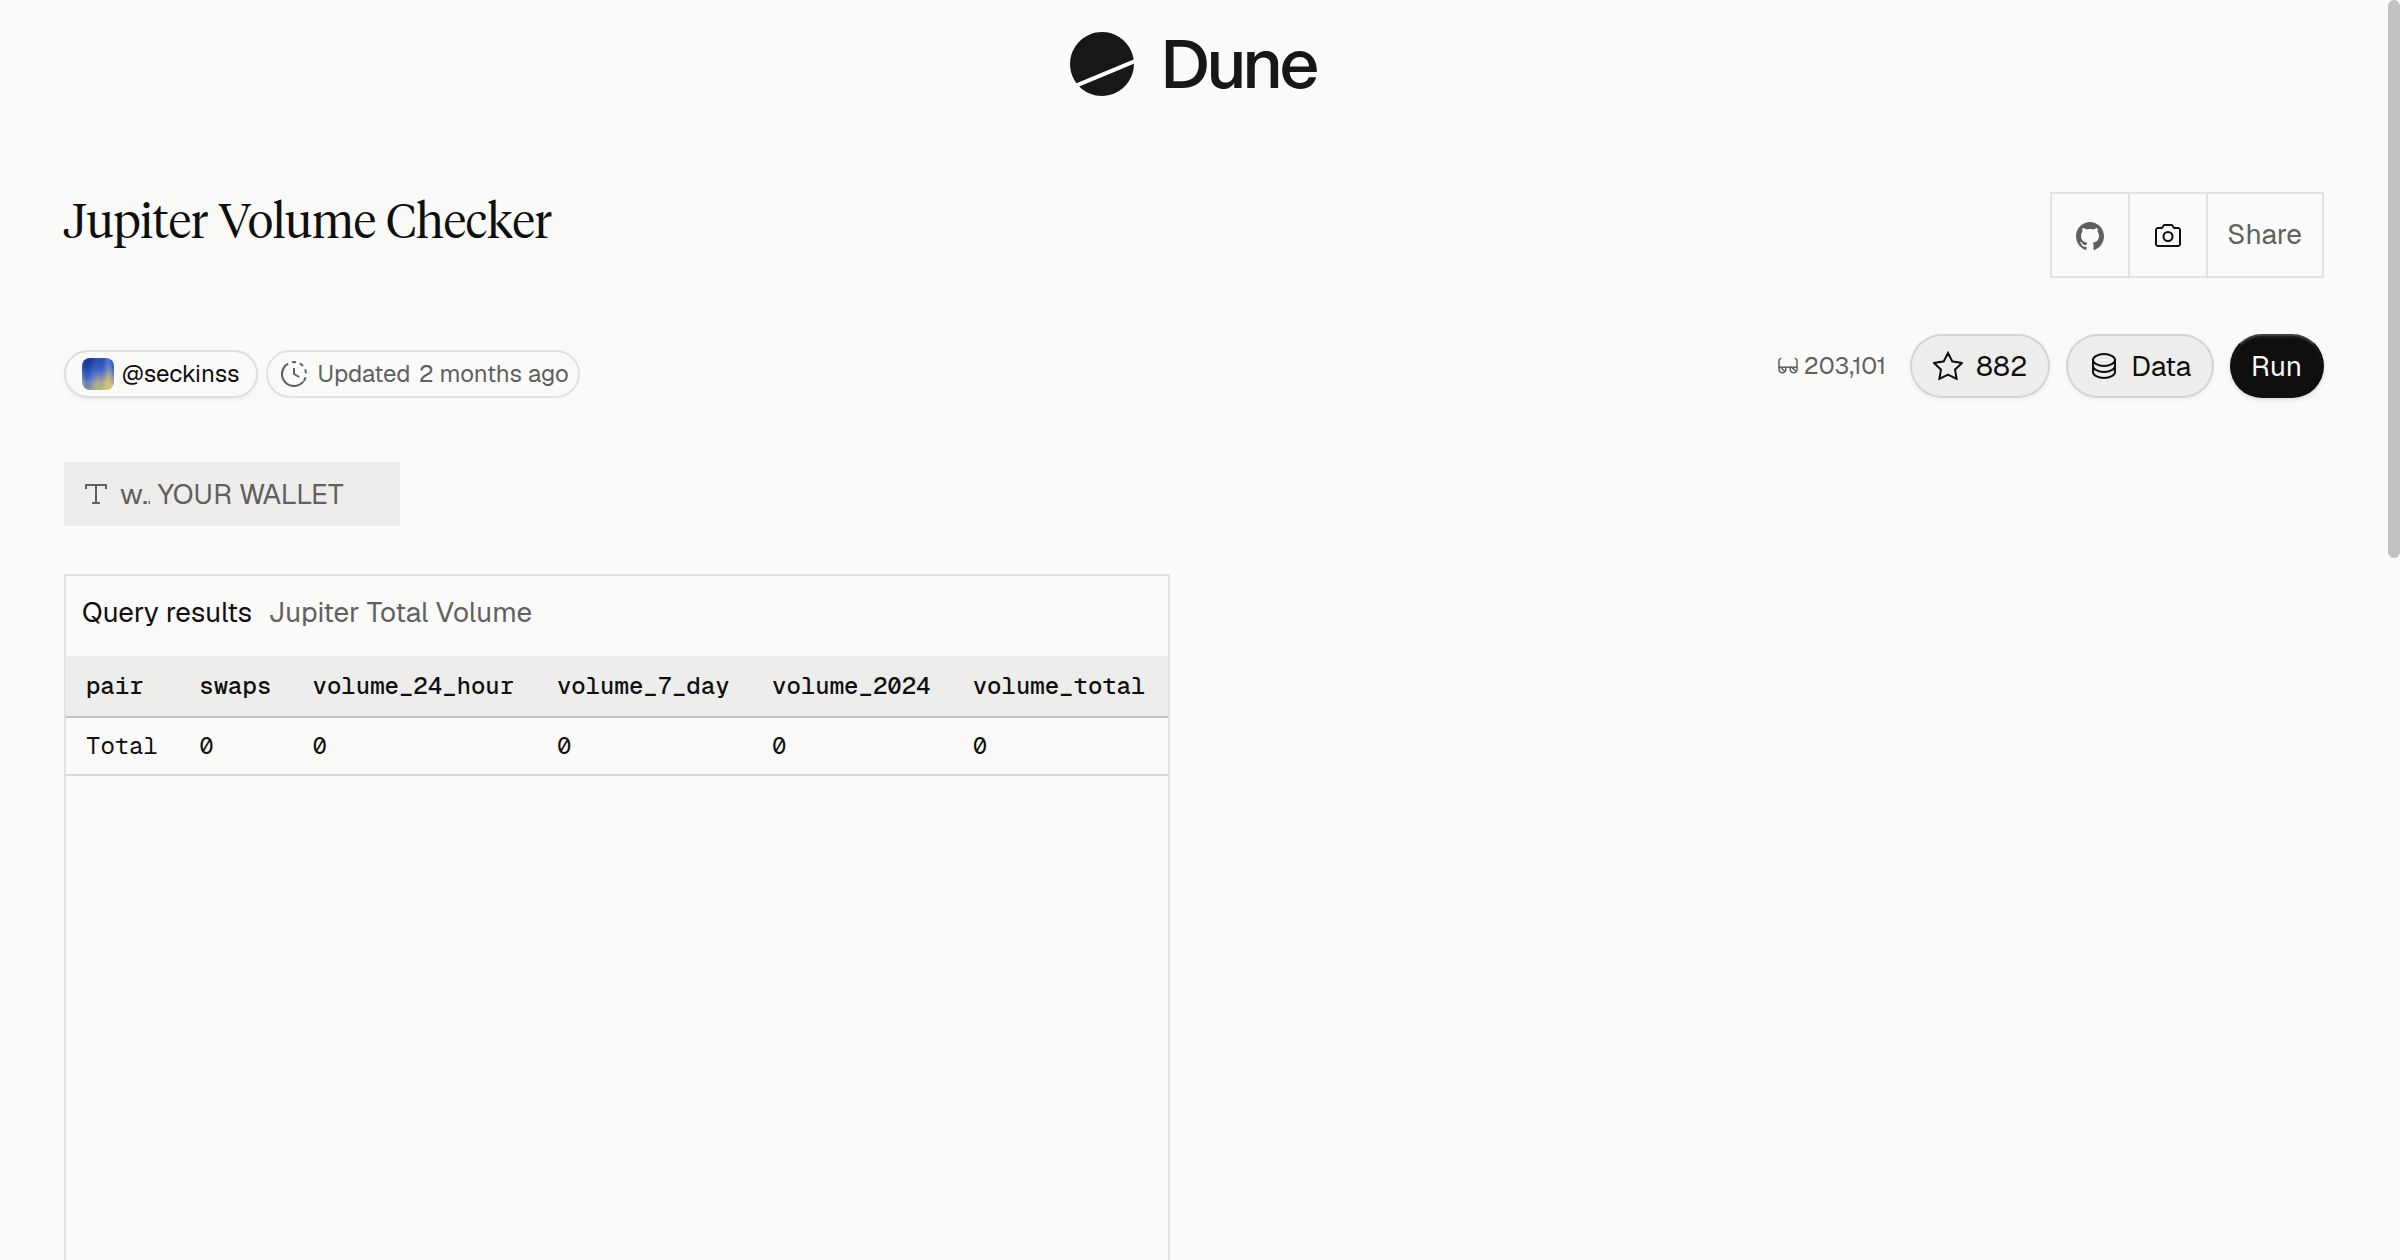Screen dimensions: 2400x1260
Task: Focus the YOUR WALLET input field
Action: tap(232, 494)
